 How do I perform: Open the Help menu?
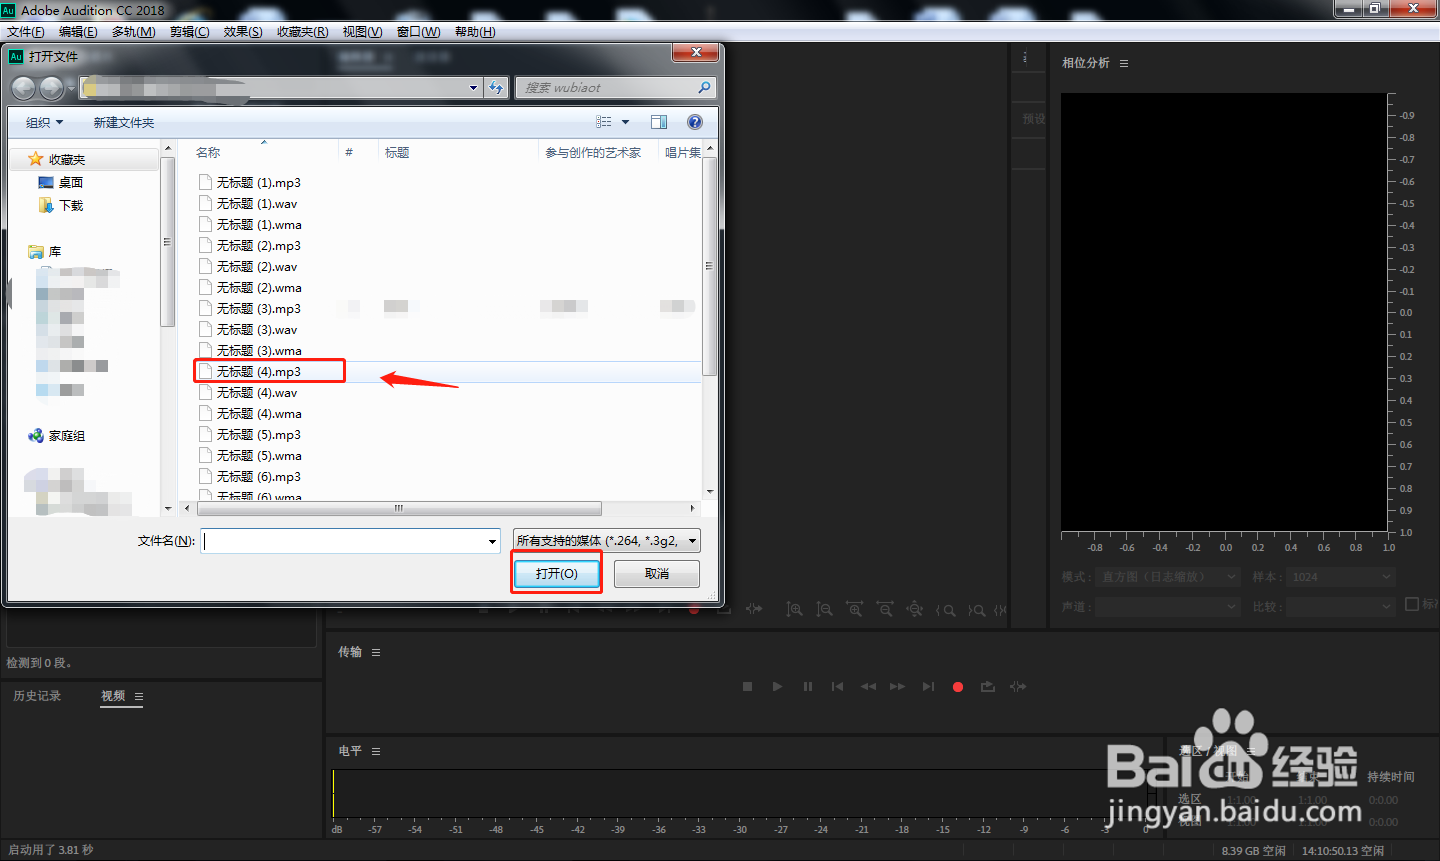coord(475,32)
